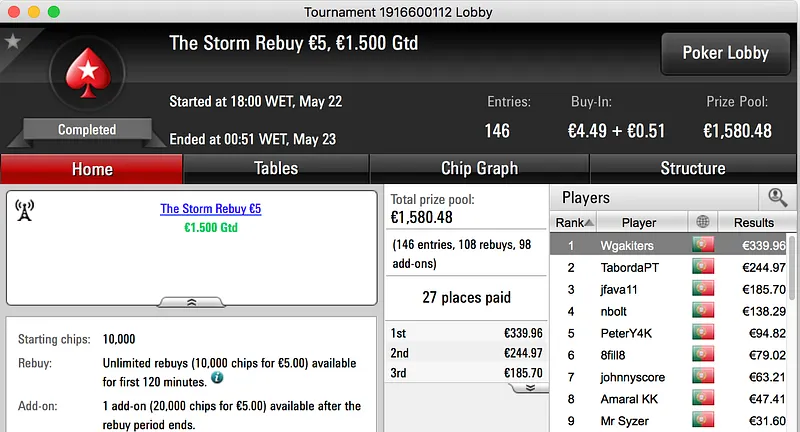Expand the full prize payouts list
The height and width of the screenshot is (432, 800).
click(529, 387)
